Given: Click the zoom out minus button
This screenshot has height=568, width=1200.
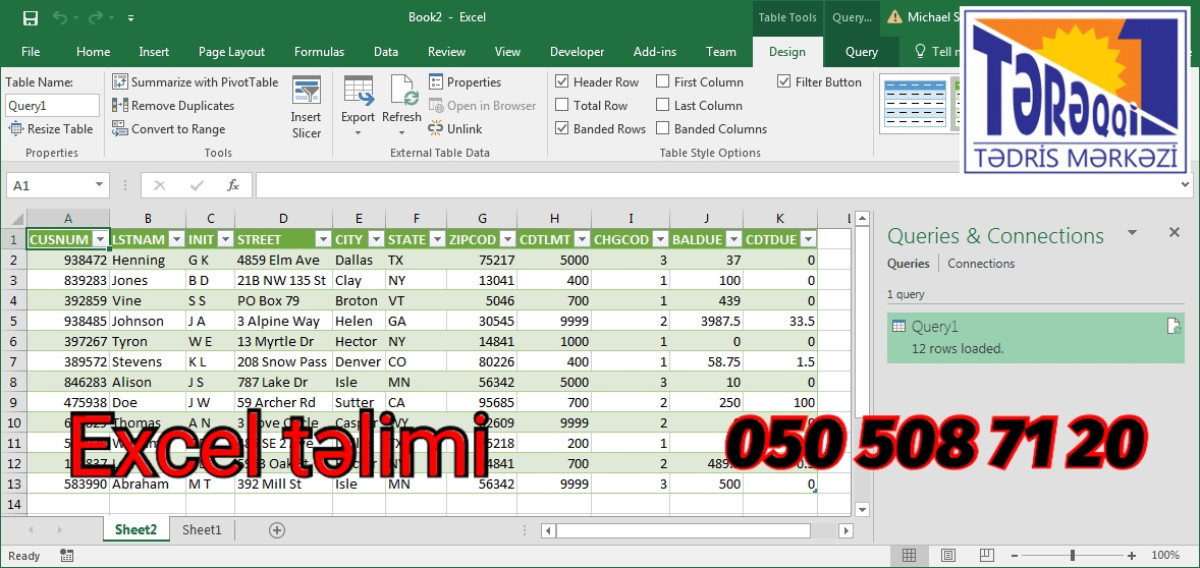Looking at the screenshot, I should 1014,555.
